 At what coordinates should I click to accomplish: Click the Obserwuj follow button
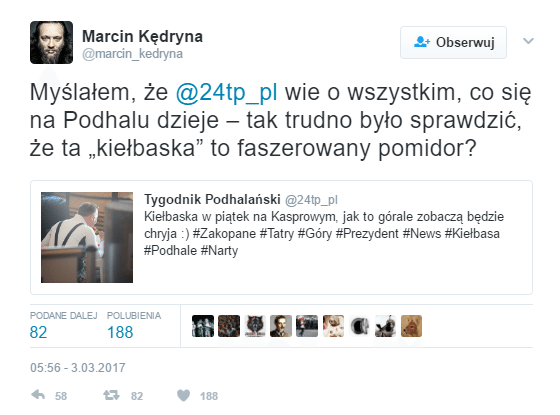click(x=453, y=42)
